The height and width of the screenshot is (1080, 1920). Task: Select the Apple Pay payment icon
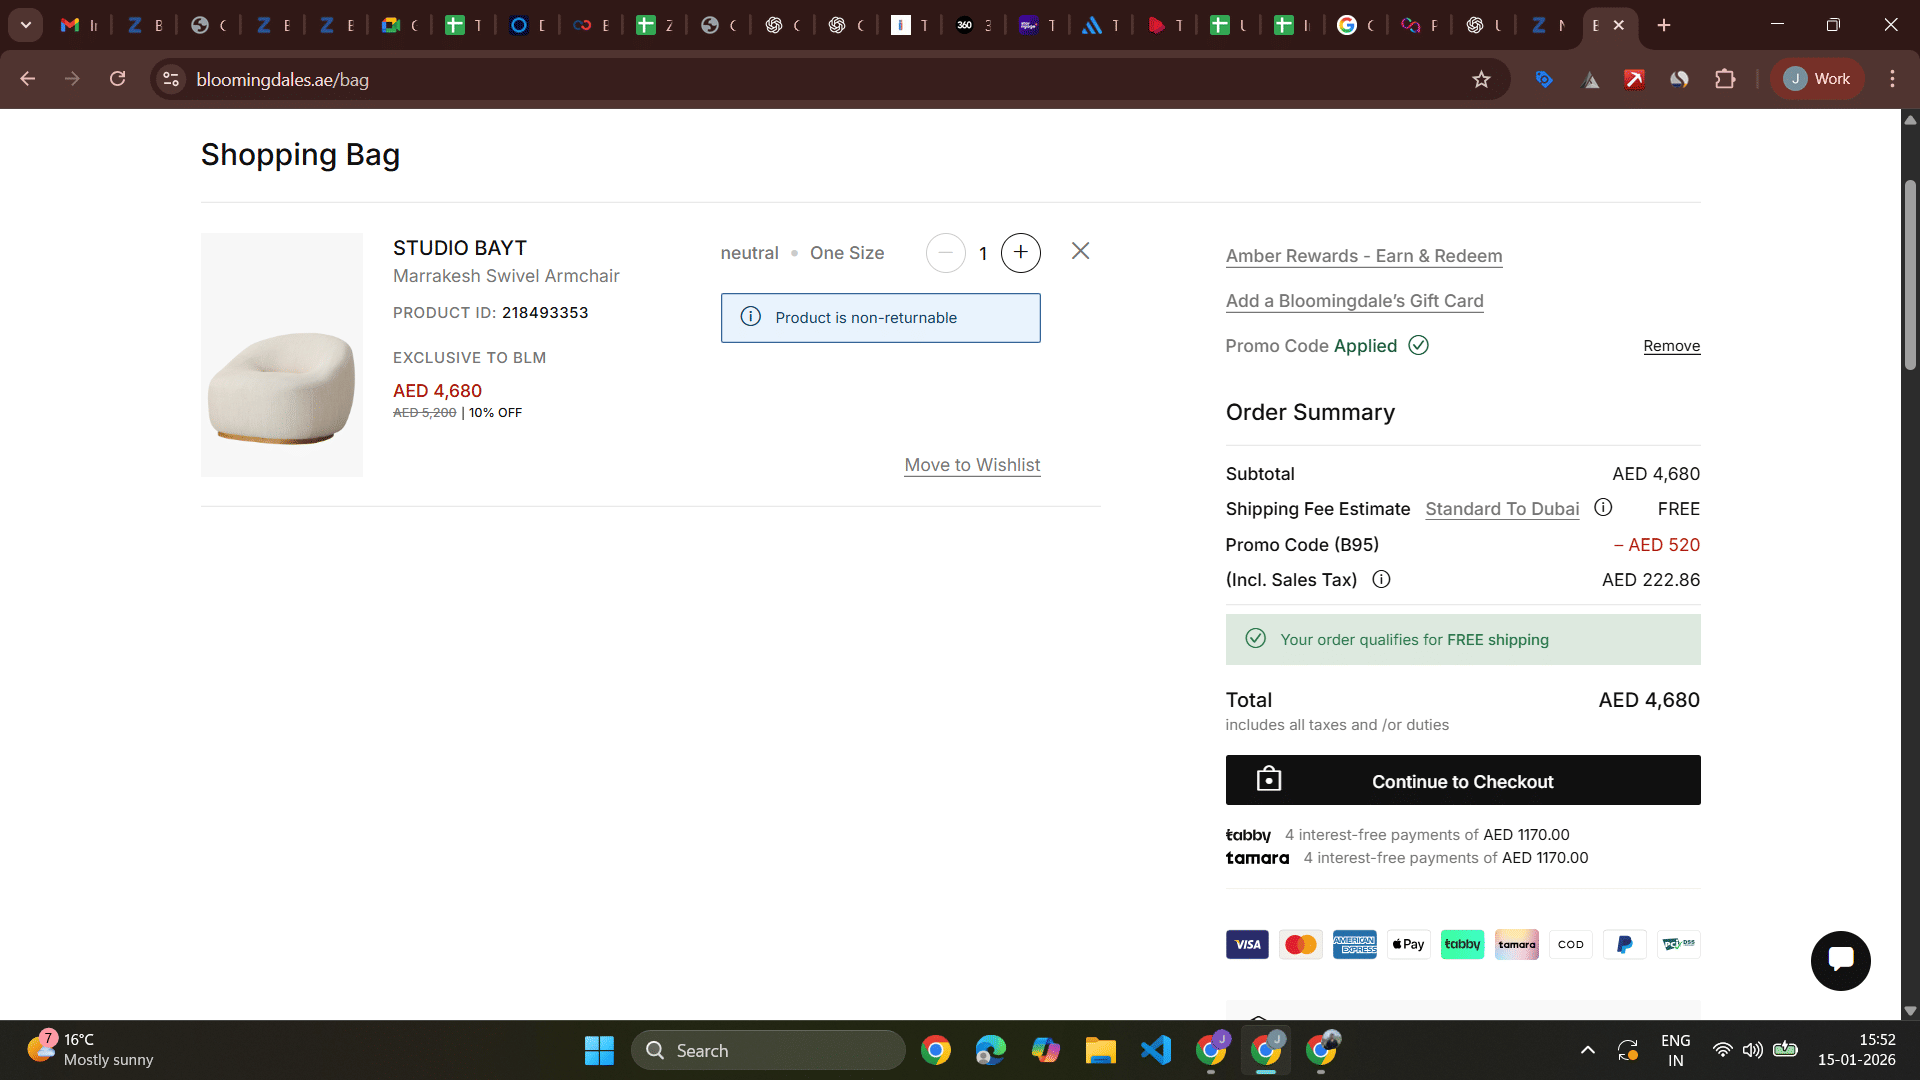pyautogui.click(x=1408, y=944)
